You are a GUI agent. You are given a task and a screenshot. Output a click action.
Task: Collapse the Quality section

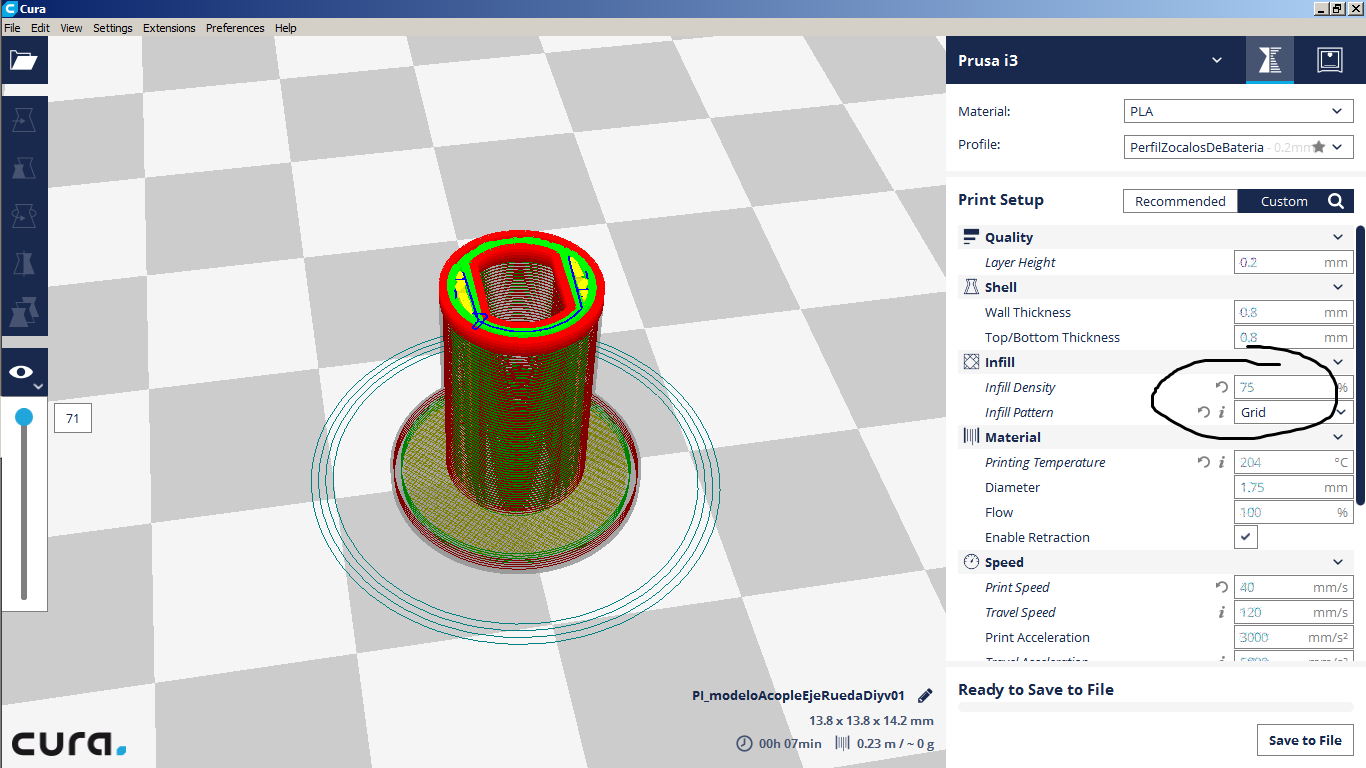[1338, 237]
